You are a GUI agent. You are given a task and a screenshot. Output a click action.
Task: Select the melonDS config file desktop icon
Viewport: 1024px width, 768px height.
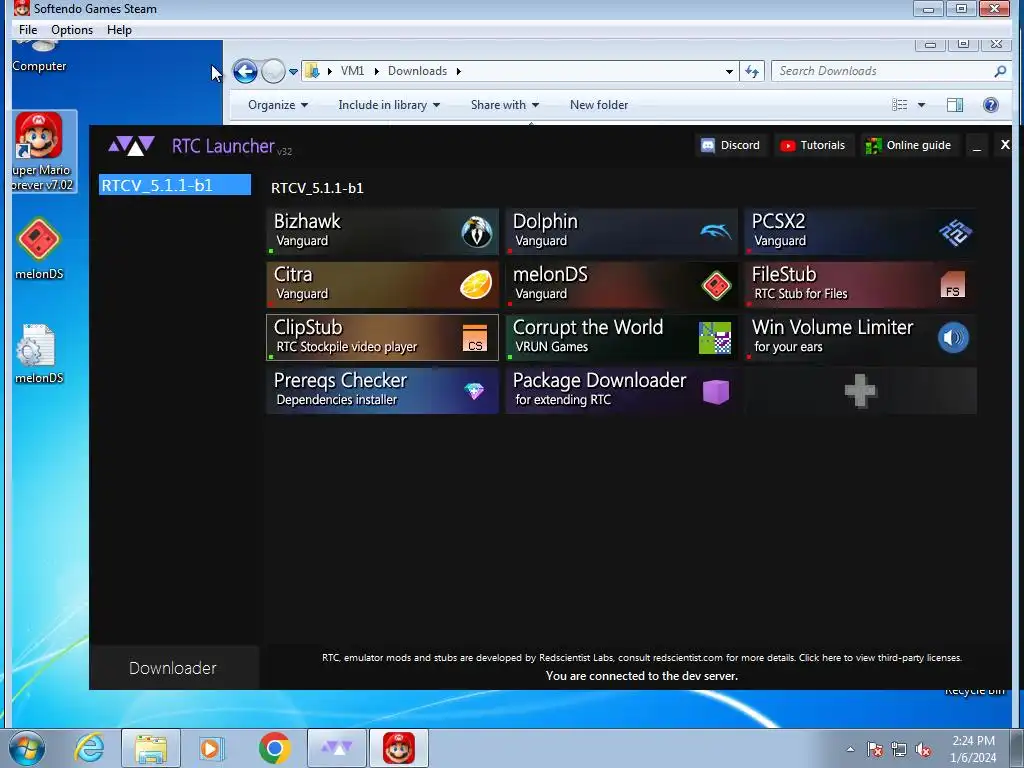(x=39, y=353)
